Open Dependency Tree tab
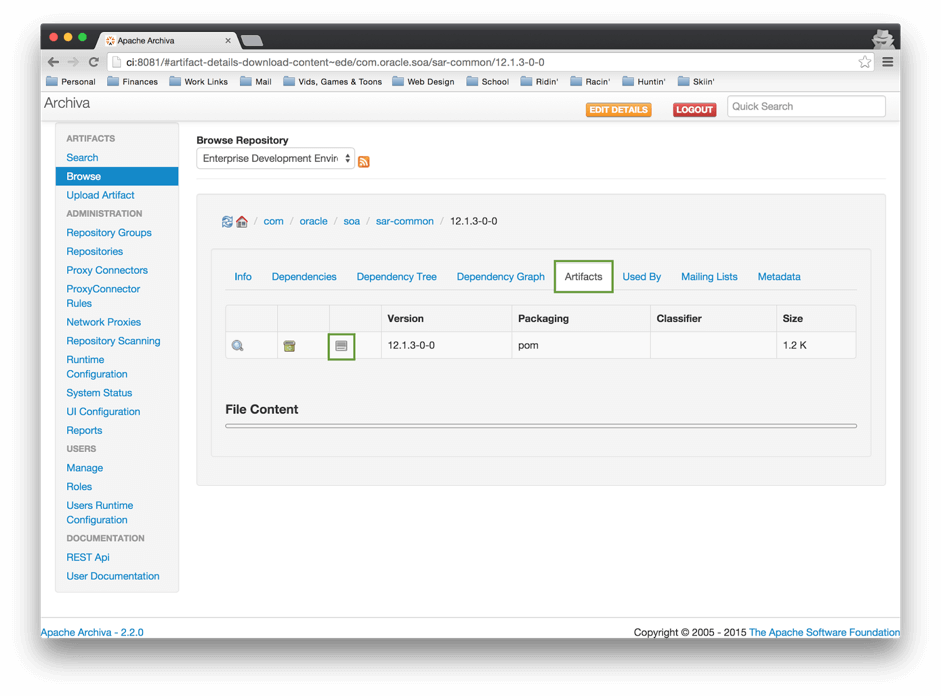This screenshot has width=941, height=696. 397,277
